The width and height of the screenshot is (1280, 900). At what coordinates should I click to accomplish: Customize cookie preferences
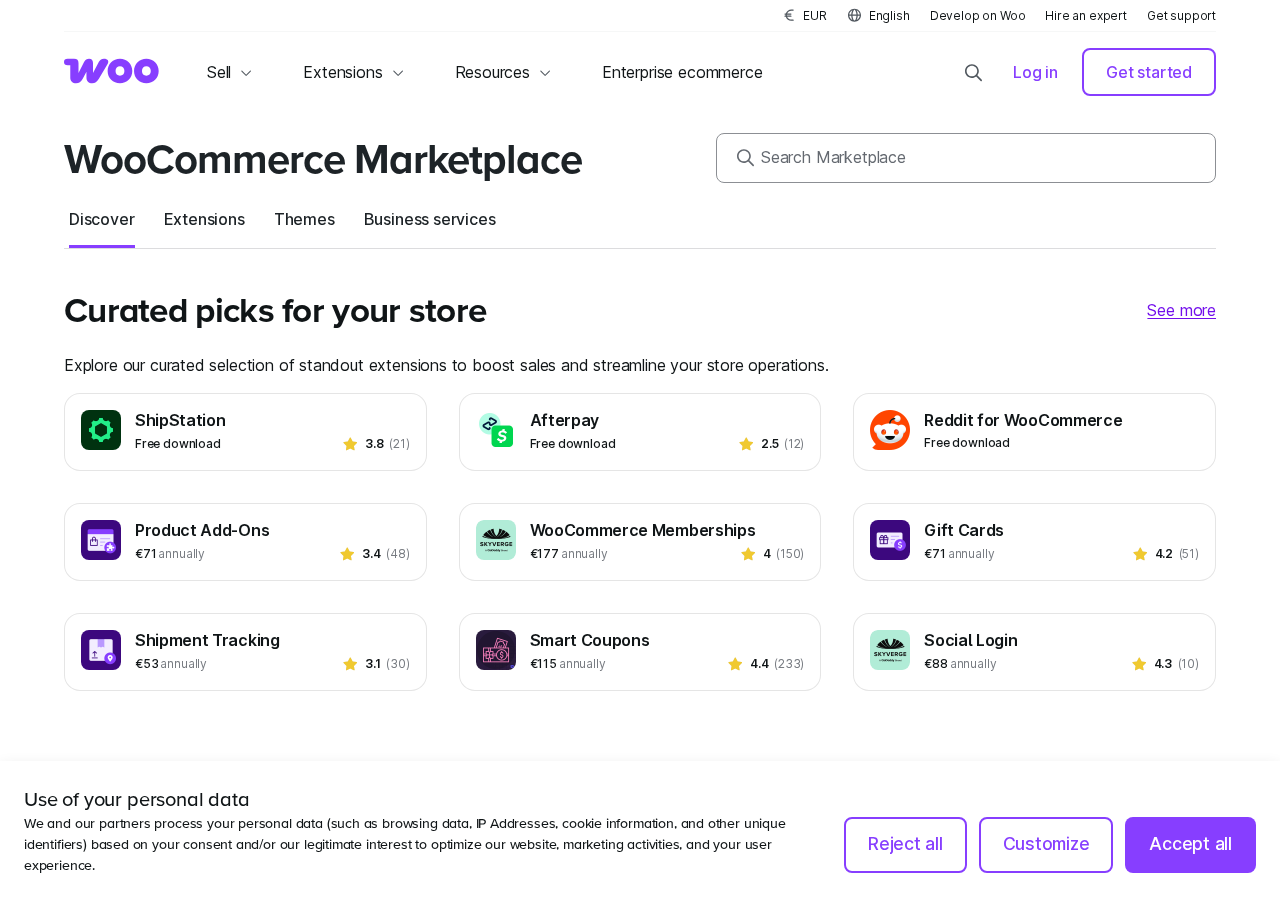(1046, 844)
